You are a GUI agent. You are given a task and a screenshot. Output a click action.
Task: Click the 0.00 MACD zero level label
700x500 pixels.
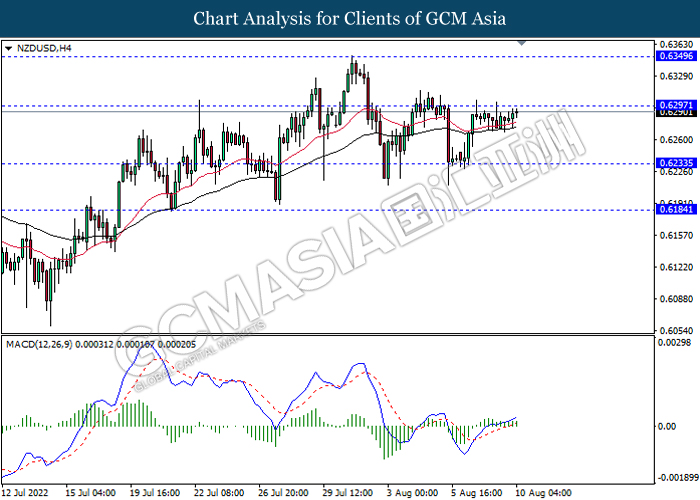pos(667,426)
